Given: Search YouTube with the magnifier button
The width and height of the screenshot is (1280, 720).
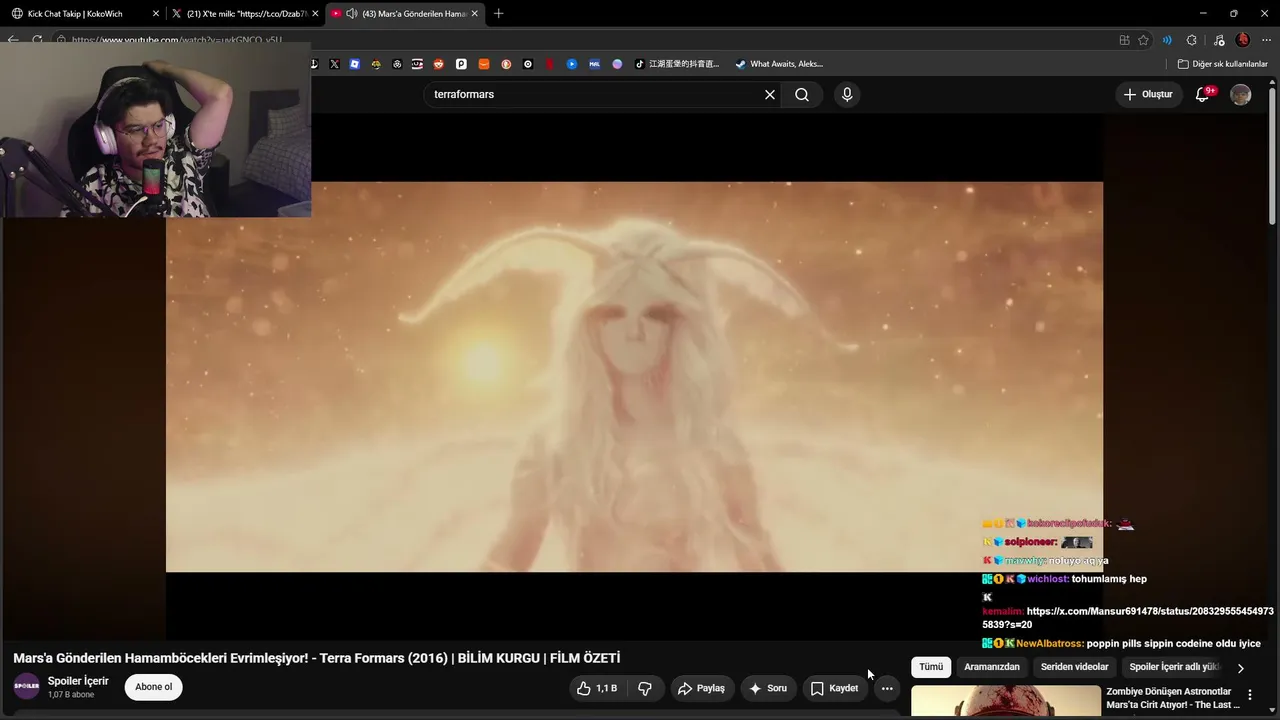Looking at the screenshot, I should tap(802, 95).
